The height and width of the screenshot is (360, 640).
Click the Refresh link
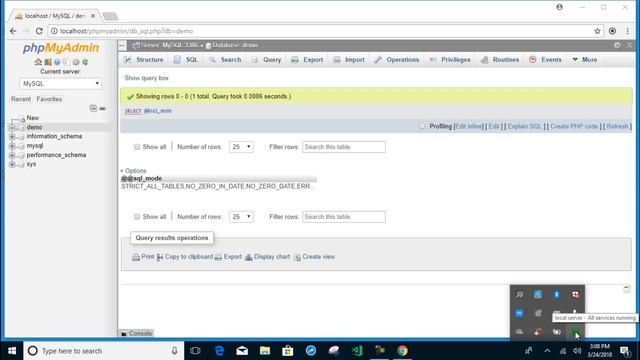[617, 127]
